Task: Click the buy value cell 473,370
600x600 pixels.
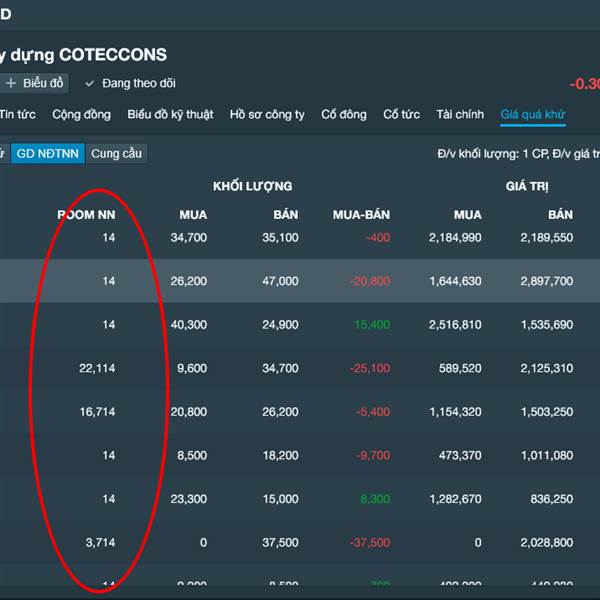Action: (460, 455)
